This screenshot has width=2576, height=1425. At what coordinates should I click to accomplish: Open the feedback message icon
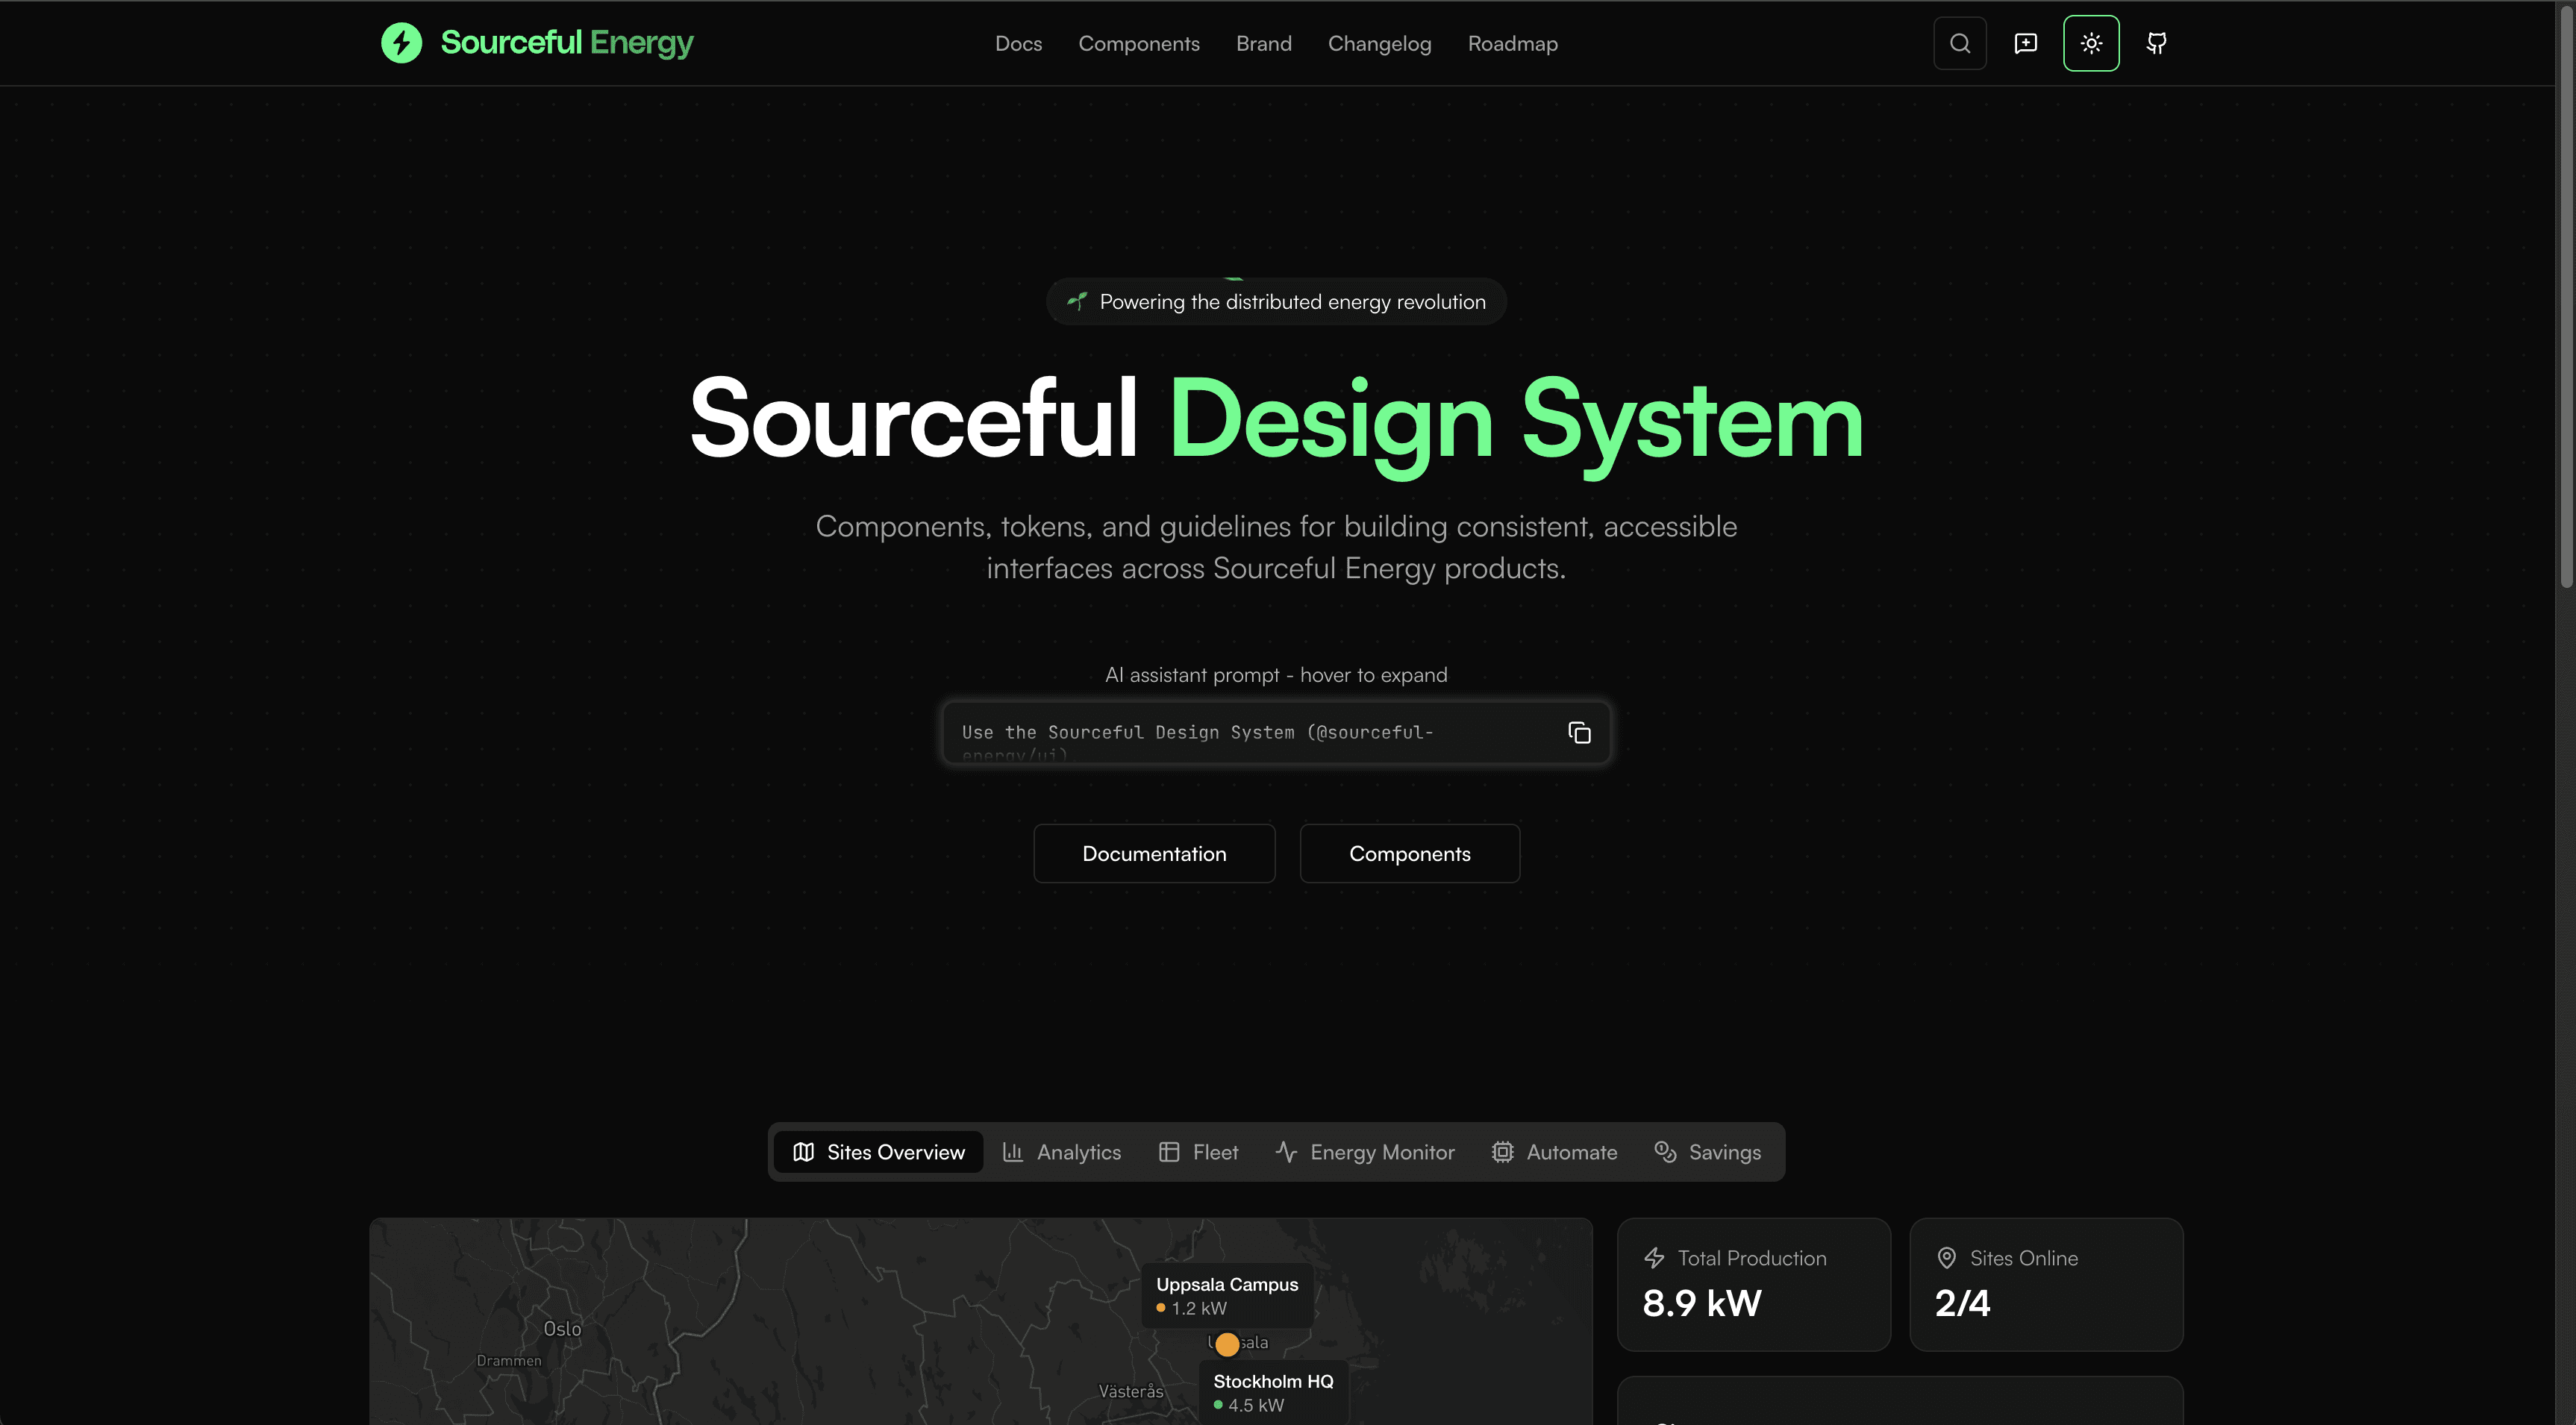click(2025, 43)
